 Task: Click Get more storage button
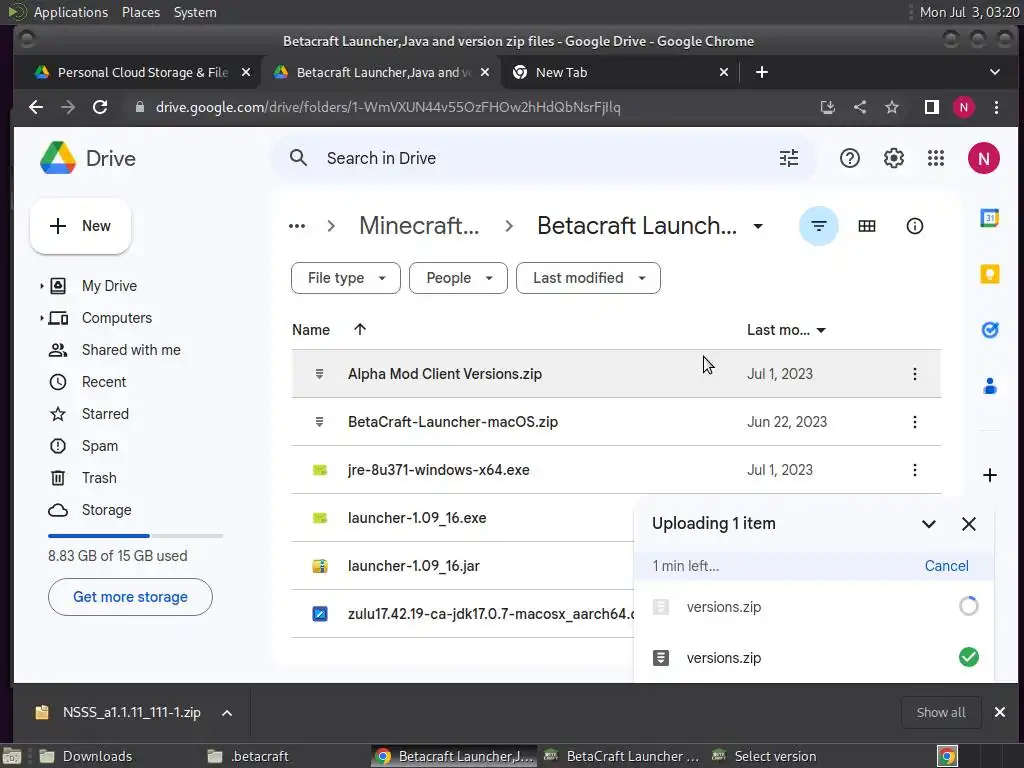click(x=130, y=597)
